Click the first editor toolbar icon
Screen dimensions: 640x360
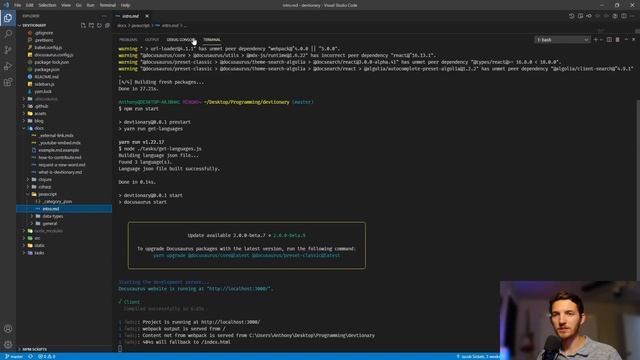coord(571,16)
